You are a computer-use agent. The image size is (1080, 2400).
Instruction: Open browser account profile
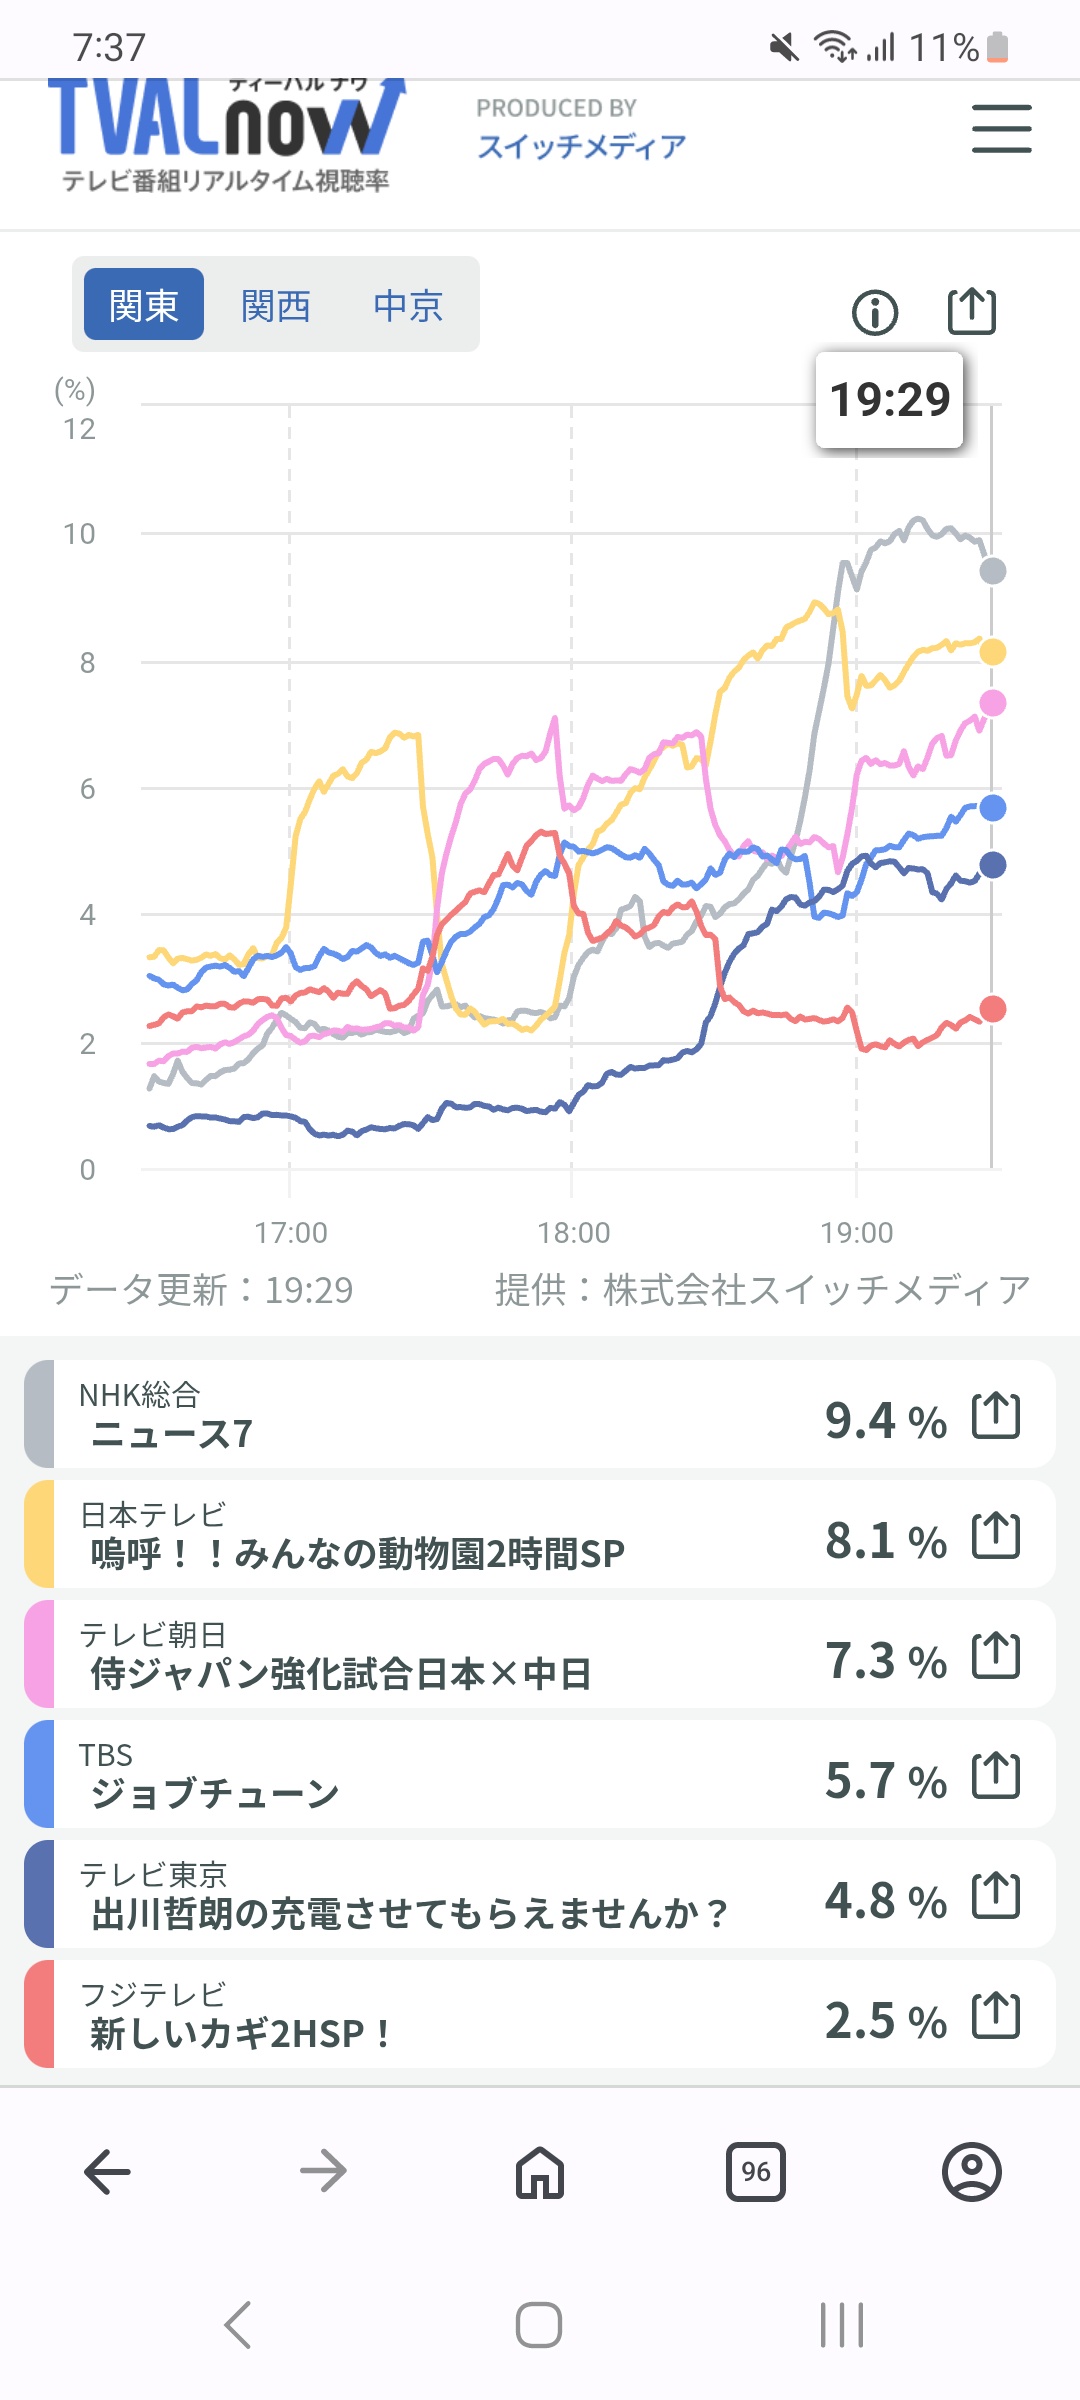[972, 2172]
